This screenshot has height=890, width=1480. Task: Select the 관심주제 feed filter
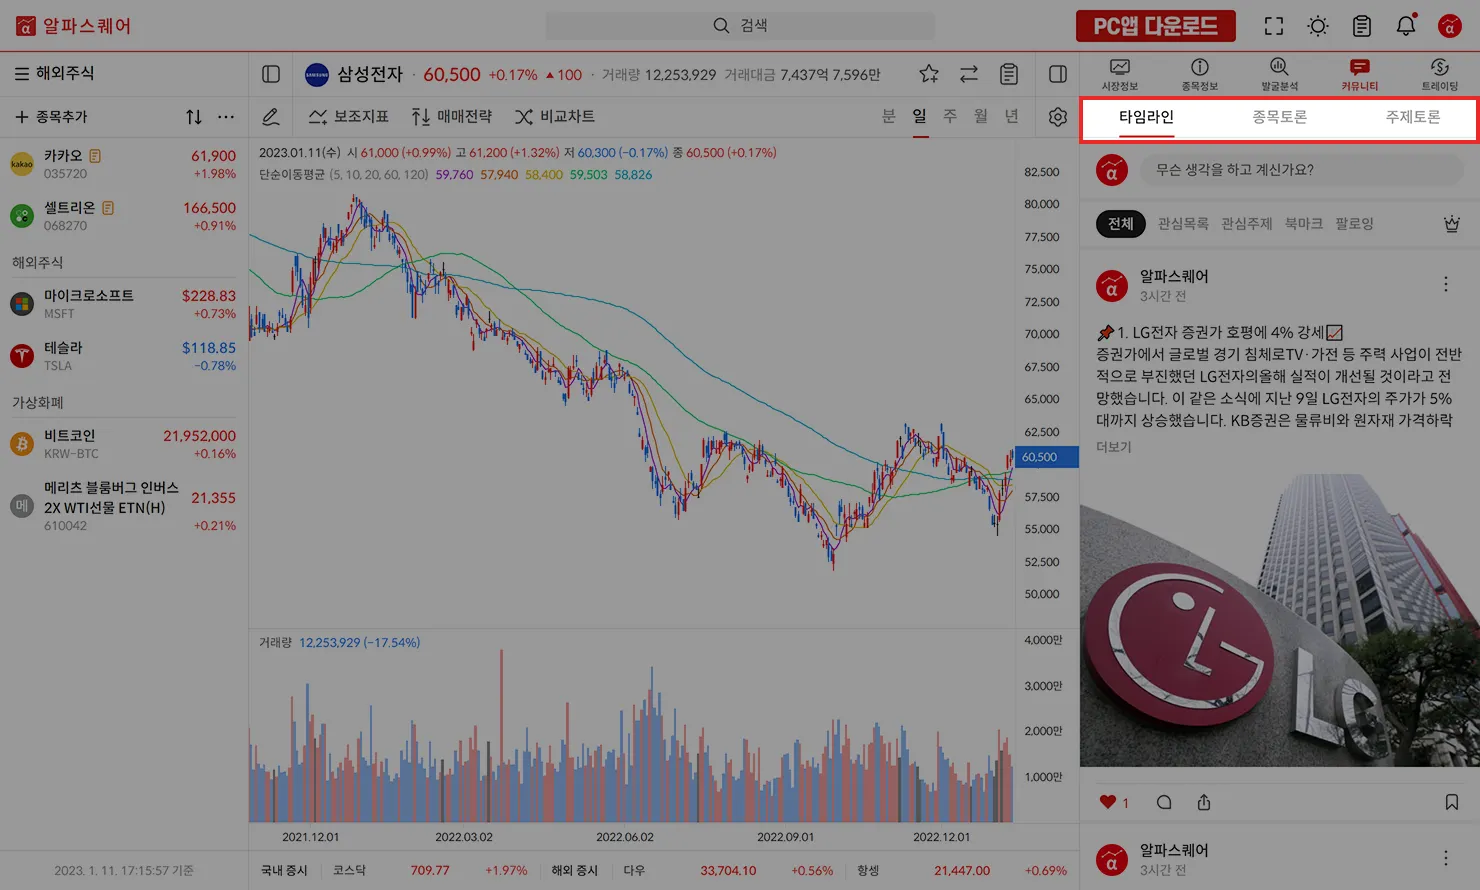click(1246, 224)
